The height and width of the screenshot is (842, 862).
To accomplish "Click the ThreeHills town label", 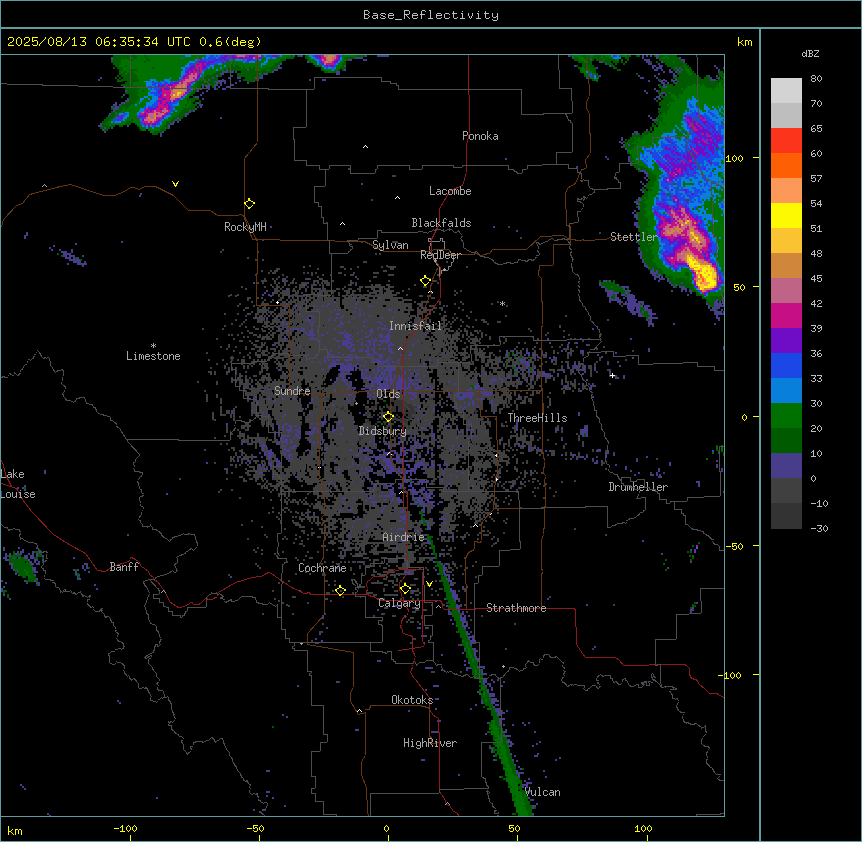I will [537, 418].
